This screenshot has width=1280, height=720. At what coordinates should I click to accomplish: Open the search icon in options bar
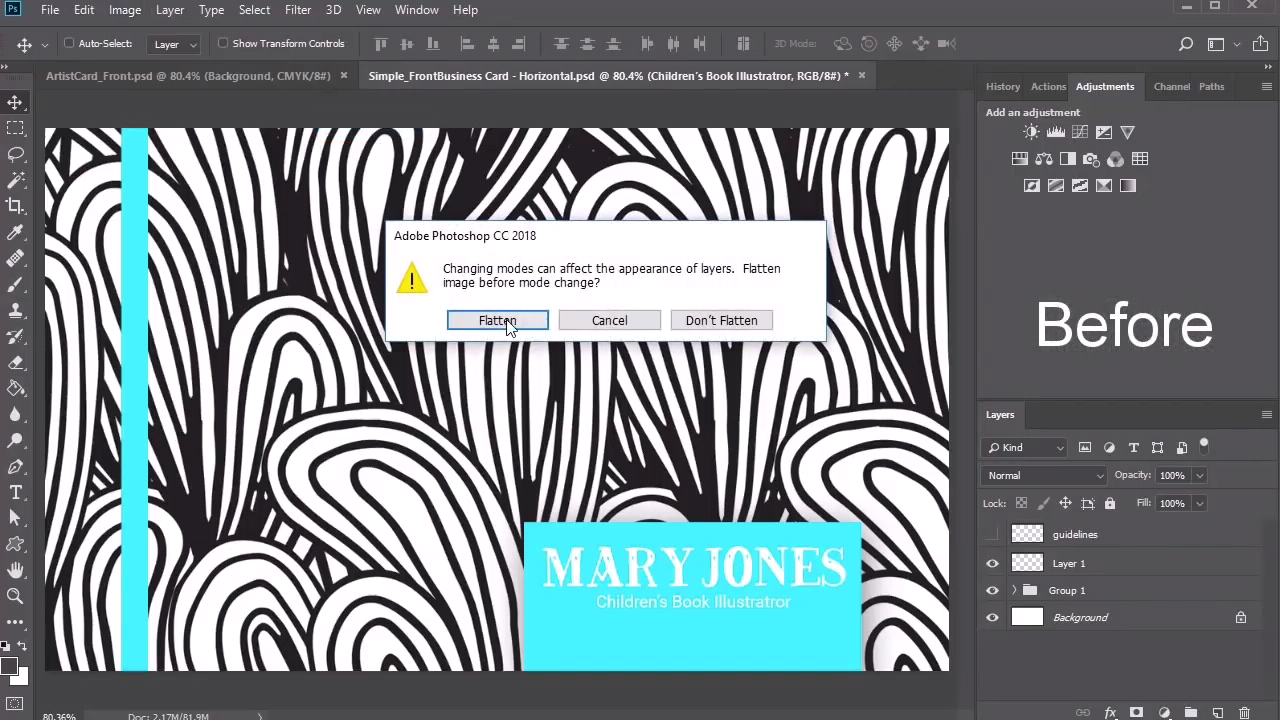[1186, 44]
